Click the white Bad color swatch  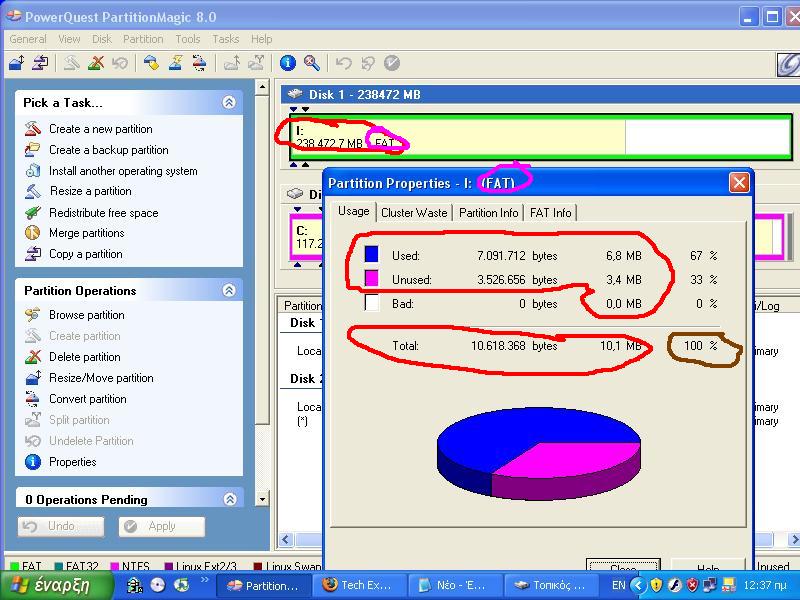pos(371,303)
